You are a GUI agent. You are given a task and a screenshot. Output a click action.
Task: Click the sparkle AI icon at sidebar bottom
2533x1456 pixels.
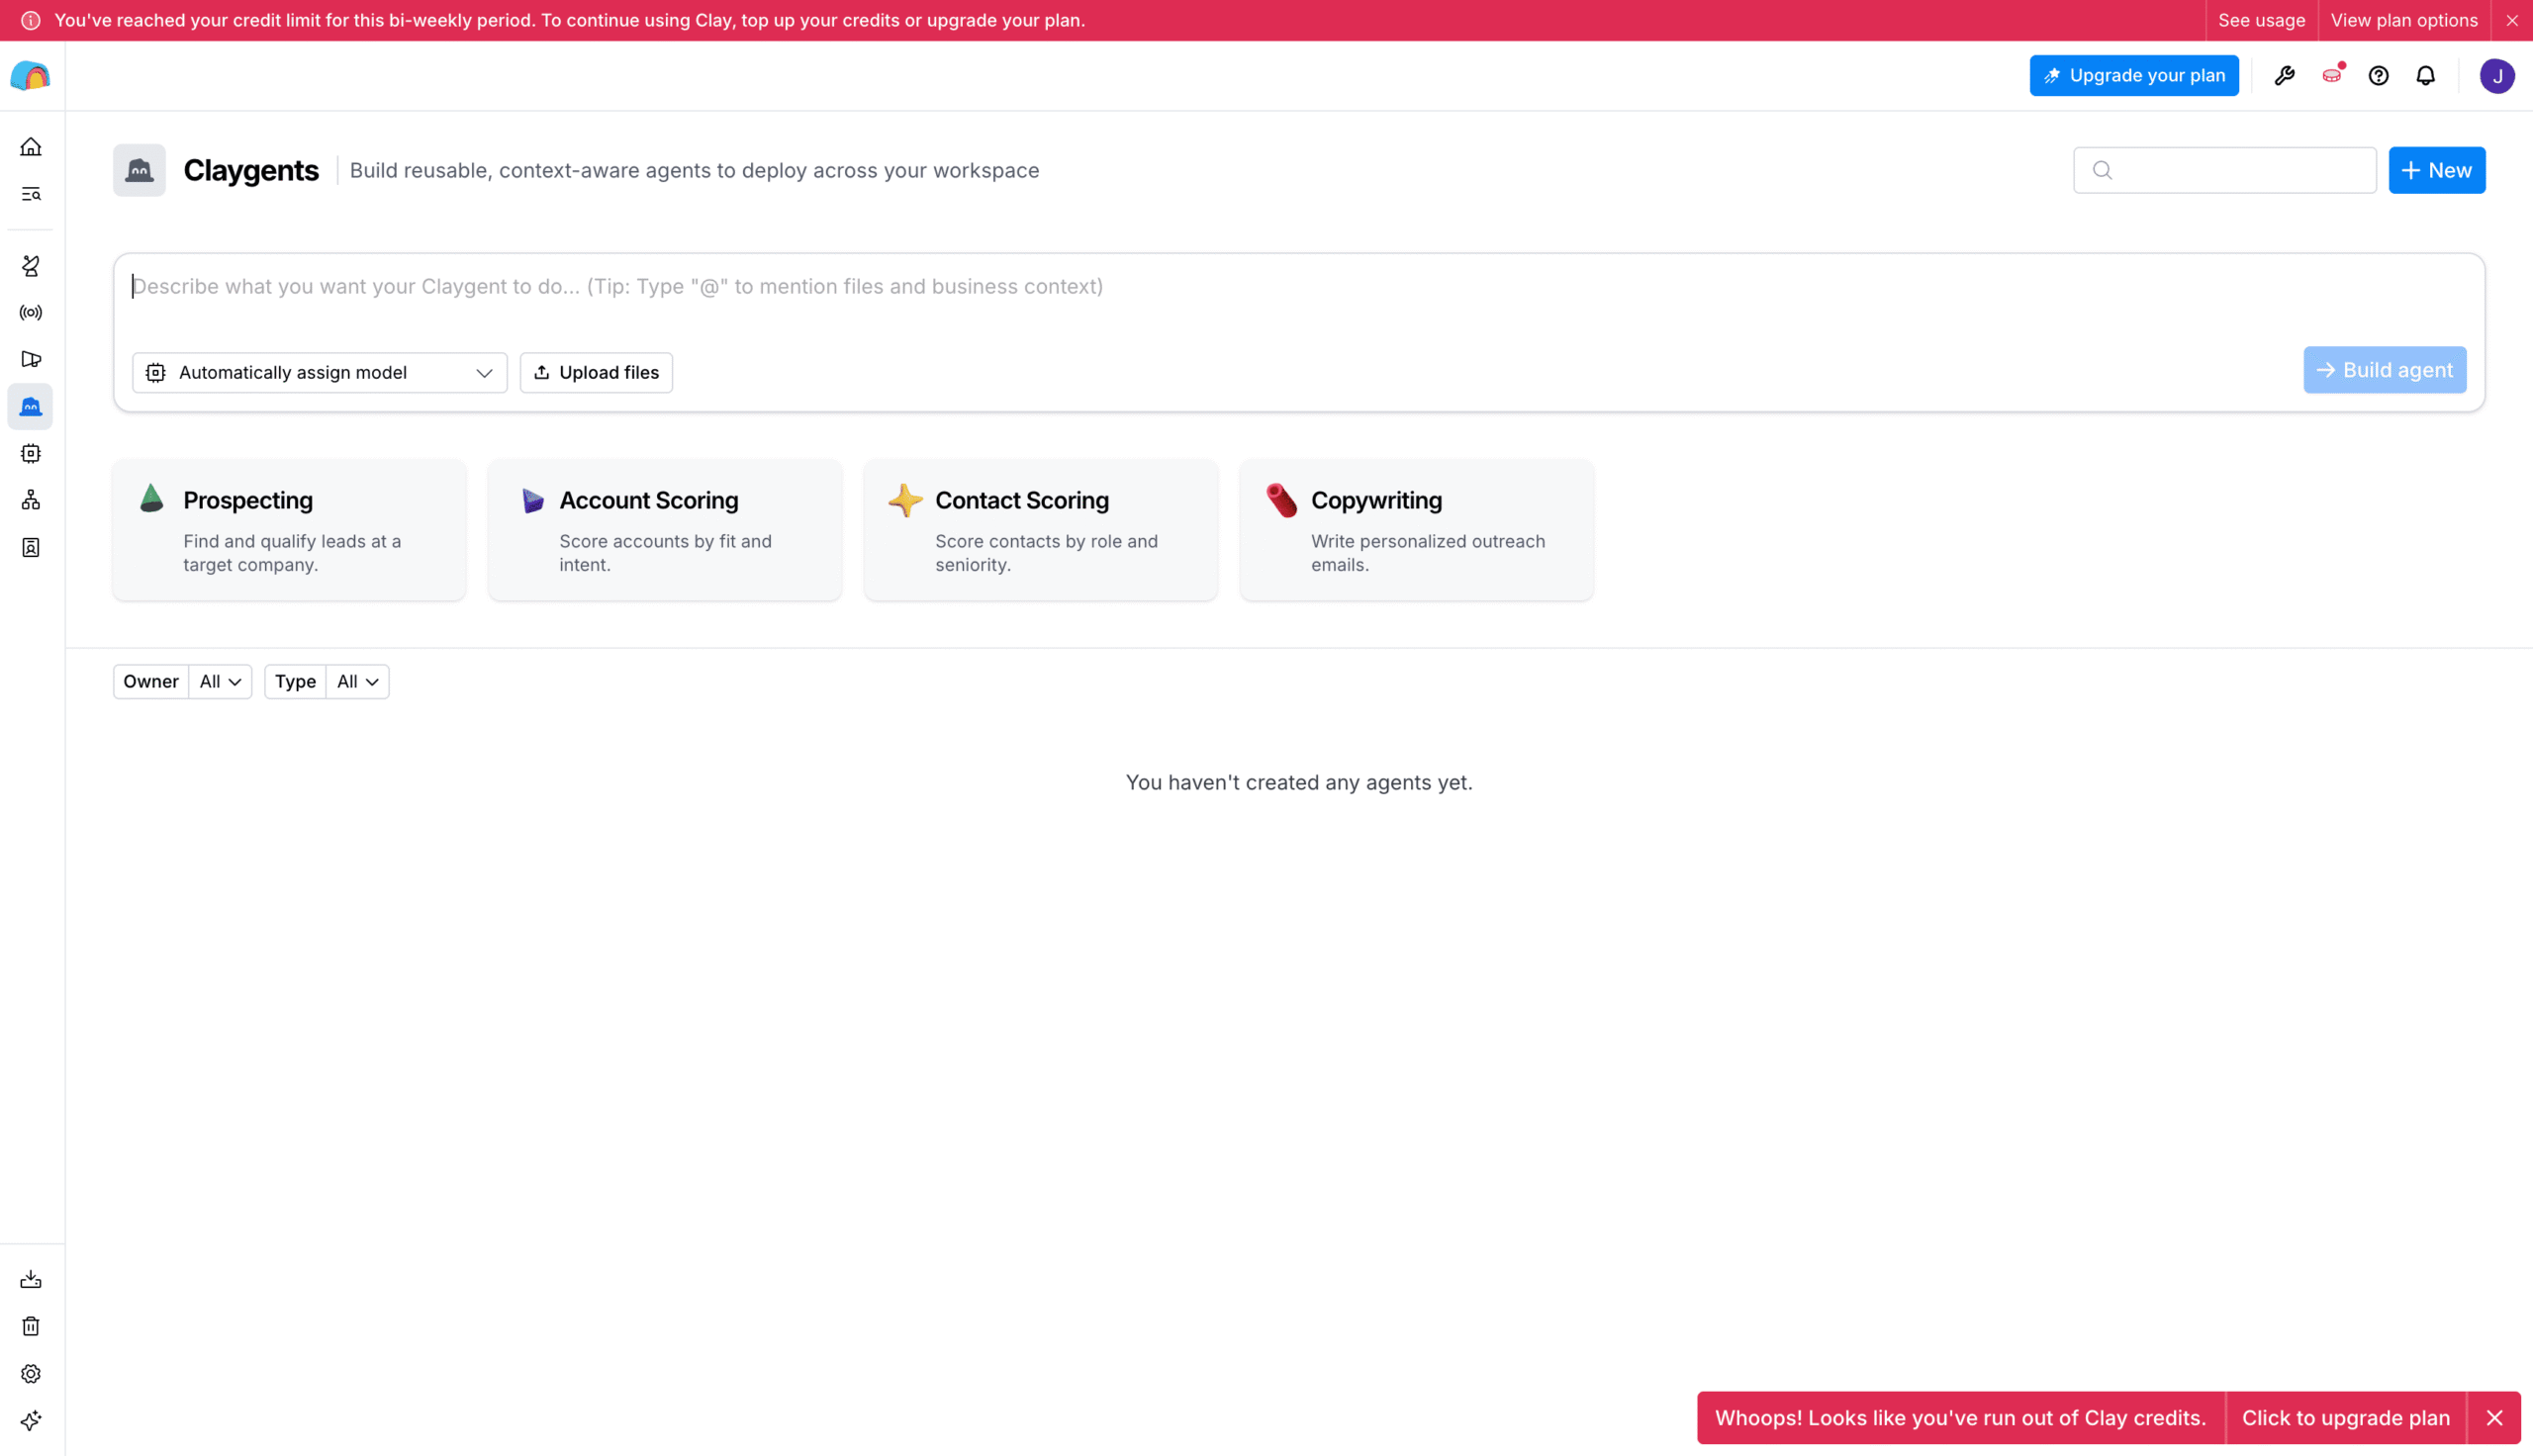click(x=31, y=1420)
